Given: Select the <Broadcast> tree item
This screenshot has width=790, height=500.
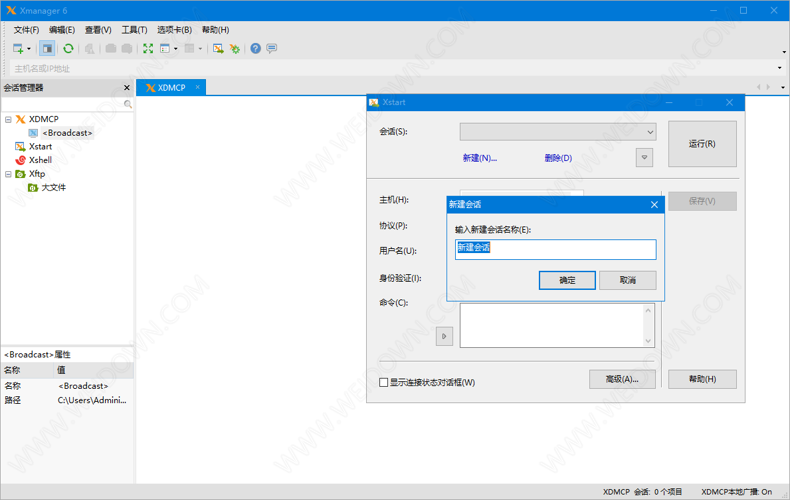Looking at the screenshot, I should pyautogui.click(x=68, y=133).
